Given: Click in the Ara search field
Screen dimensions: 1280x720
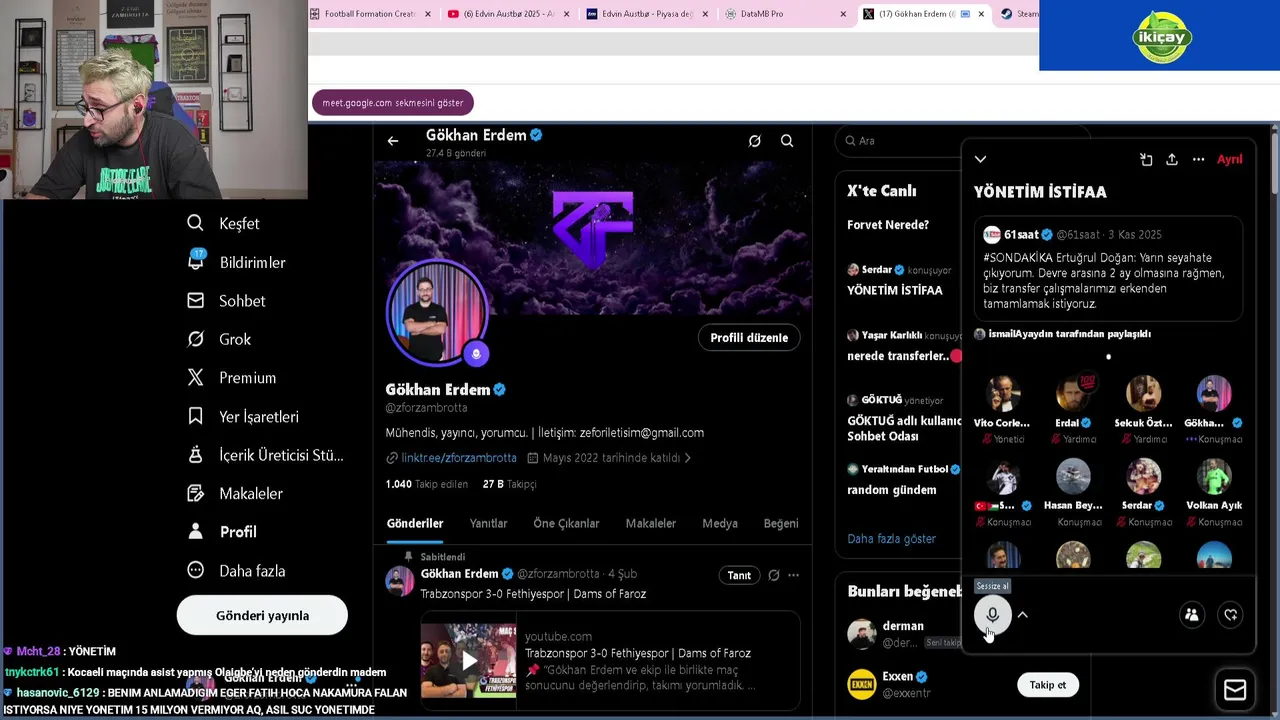Looking at the screenshot, I should [900, 141].
